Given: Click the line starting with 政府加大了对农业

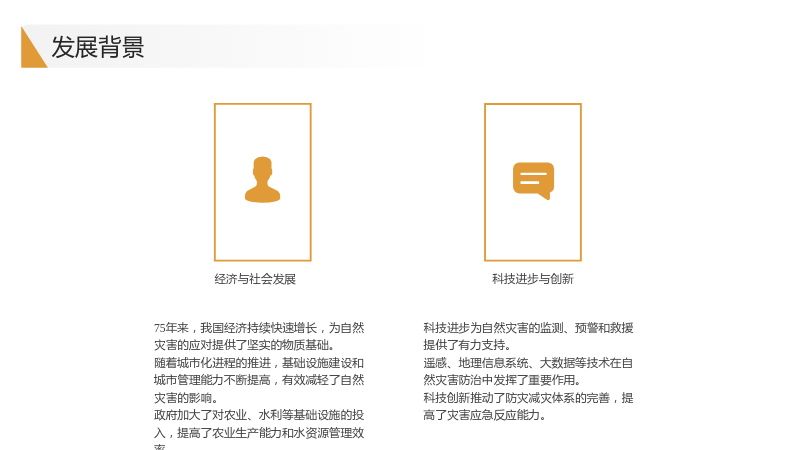Looking at the screenshot, I should point(259,415).
